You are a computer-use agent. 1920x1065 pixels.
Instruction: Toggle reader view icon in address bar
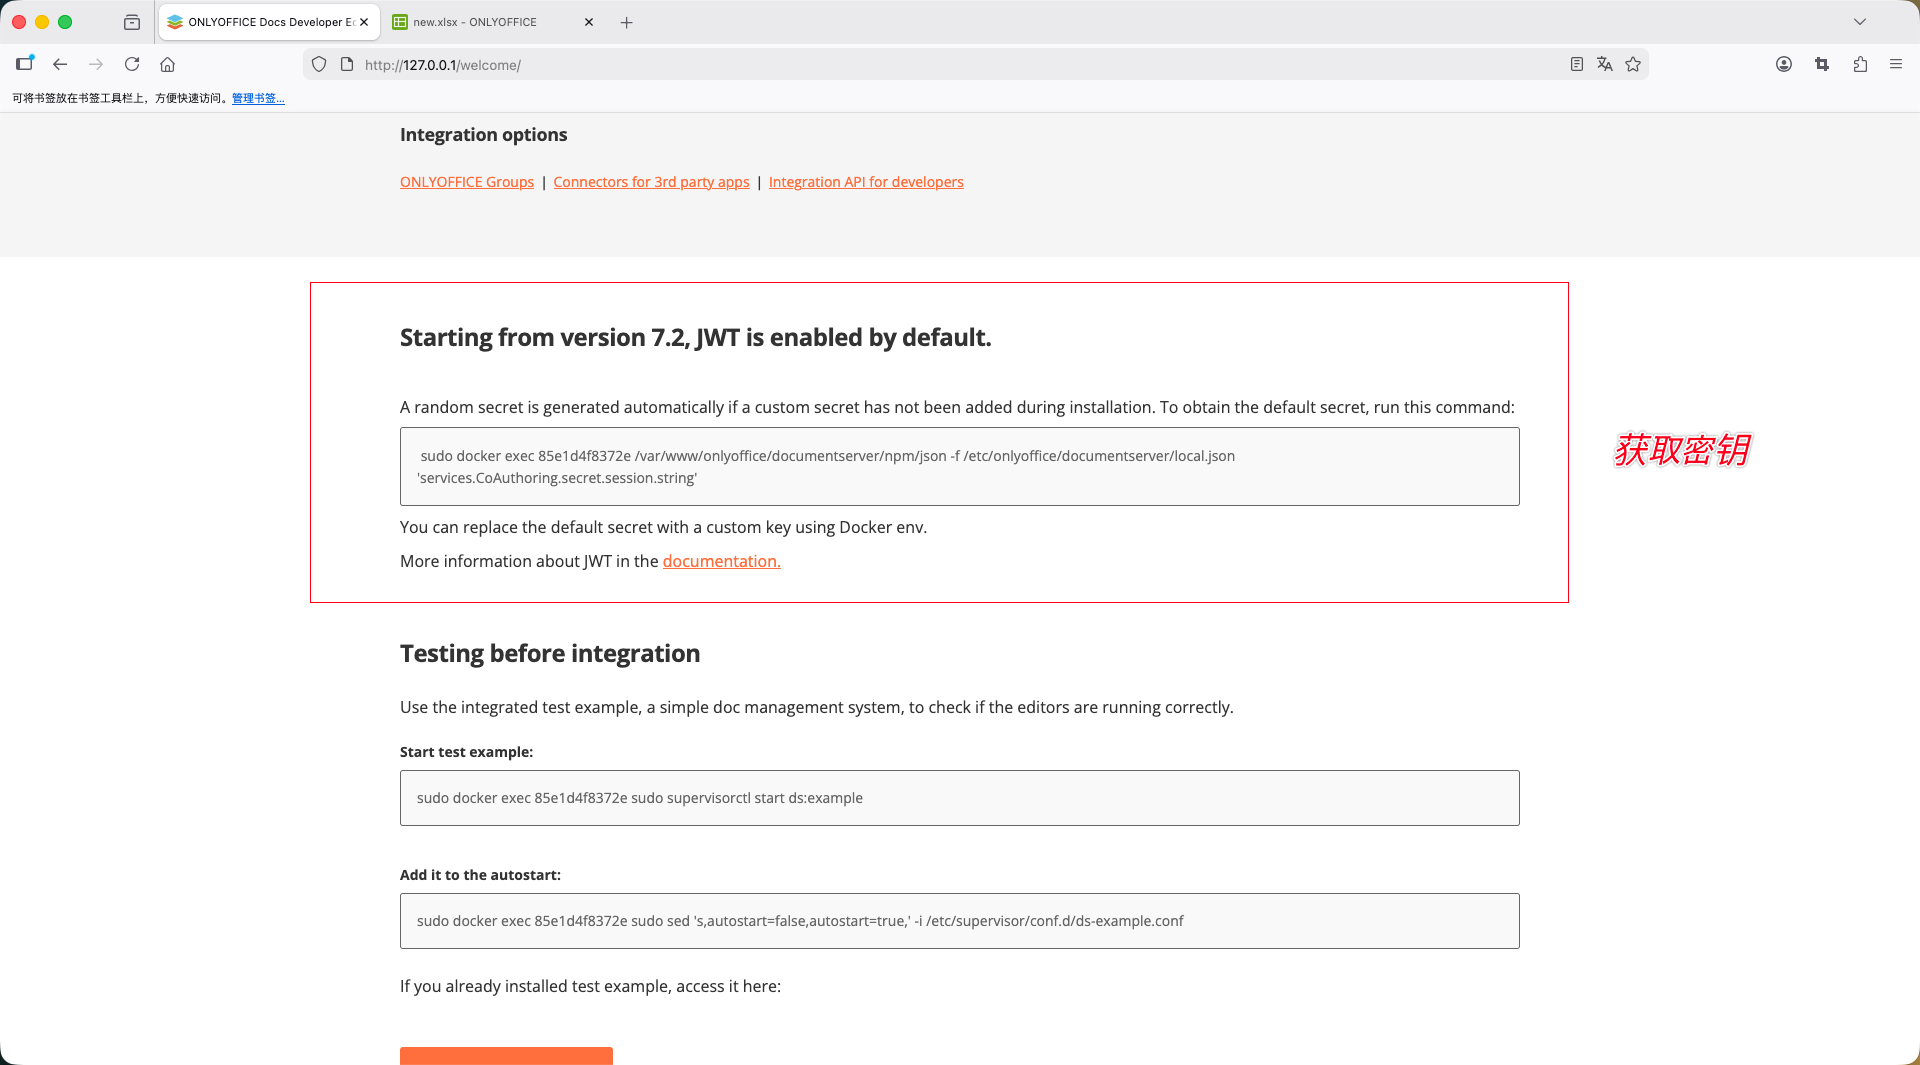coord(1577,64)
